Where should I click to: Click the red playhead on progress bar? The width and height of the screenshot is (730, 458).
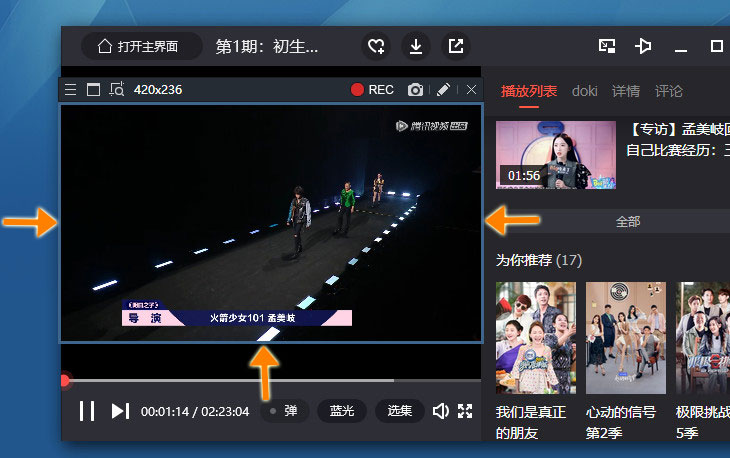pos(65,381)
